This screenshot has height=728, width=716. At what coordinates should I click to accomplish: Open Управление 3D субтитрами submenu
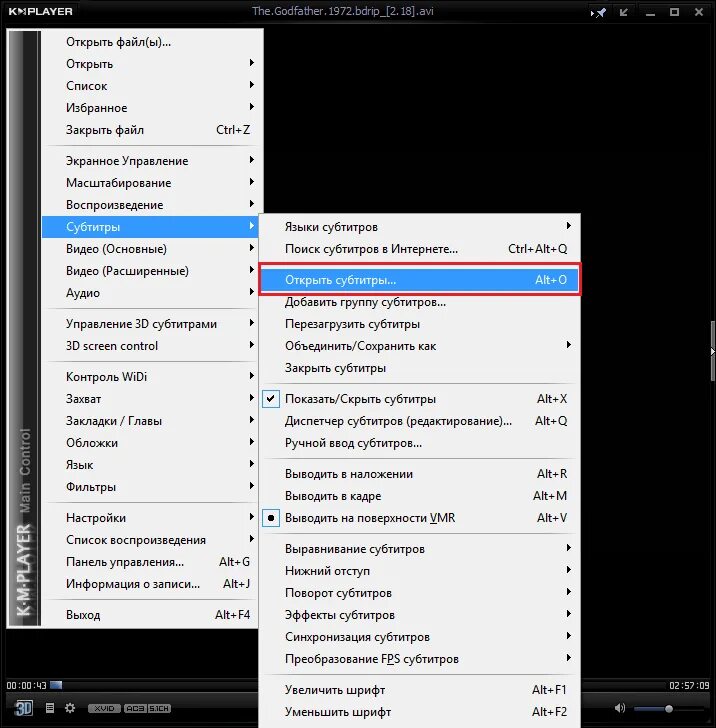pos(150,324)
